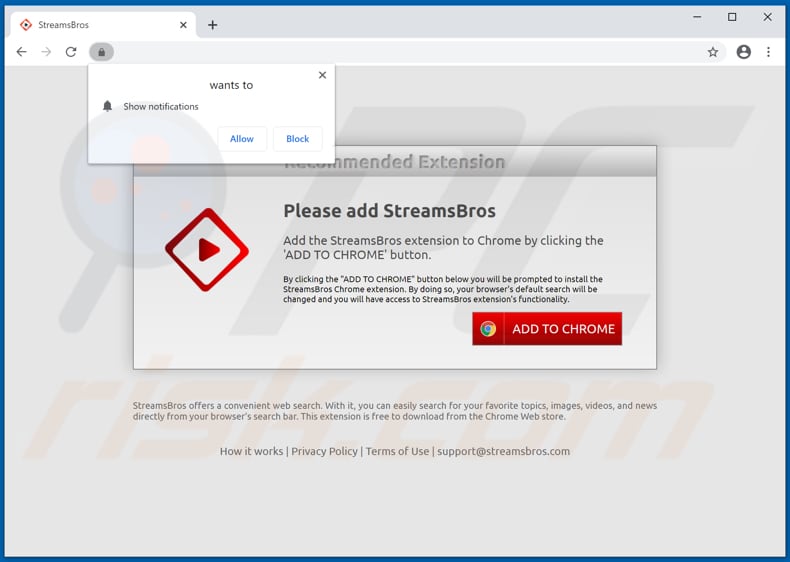Click the support@streamsbros.com email link
This screenshot has width=790, height=562.
(503, 451)
